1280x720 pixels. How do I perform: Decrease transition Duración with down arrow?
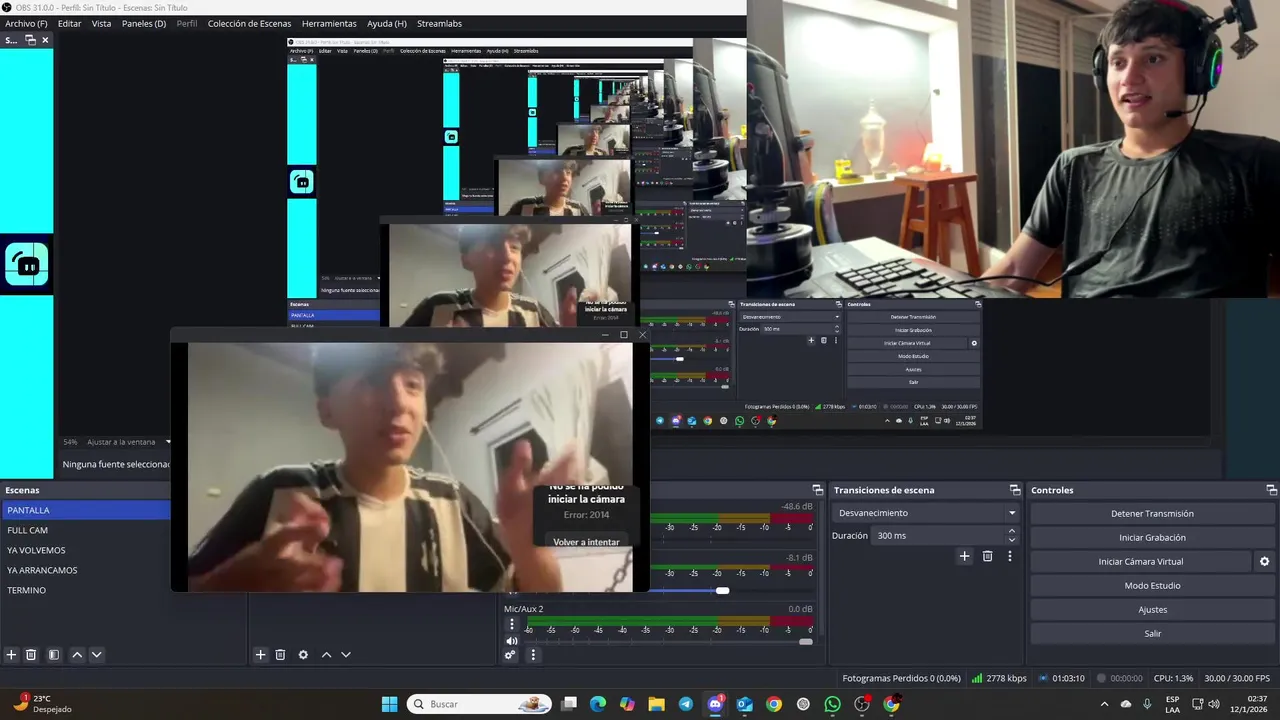tap(1012, 540)
